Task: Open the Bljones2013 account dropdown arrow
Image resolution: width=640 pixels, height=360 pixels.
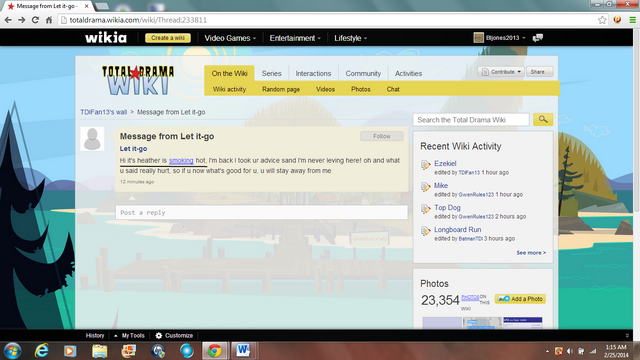Action: (524, 38)
